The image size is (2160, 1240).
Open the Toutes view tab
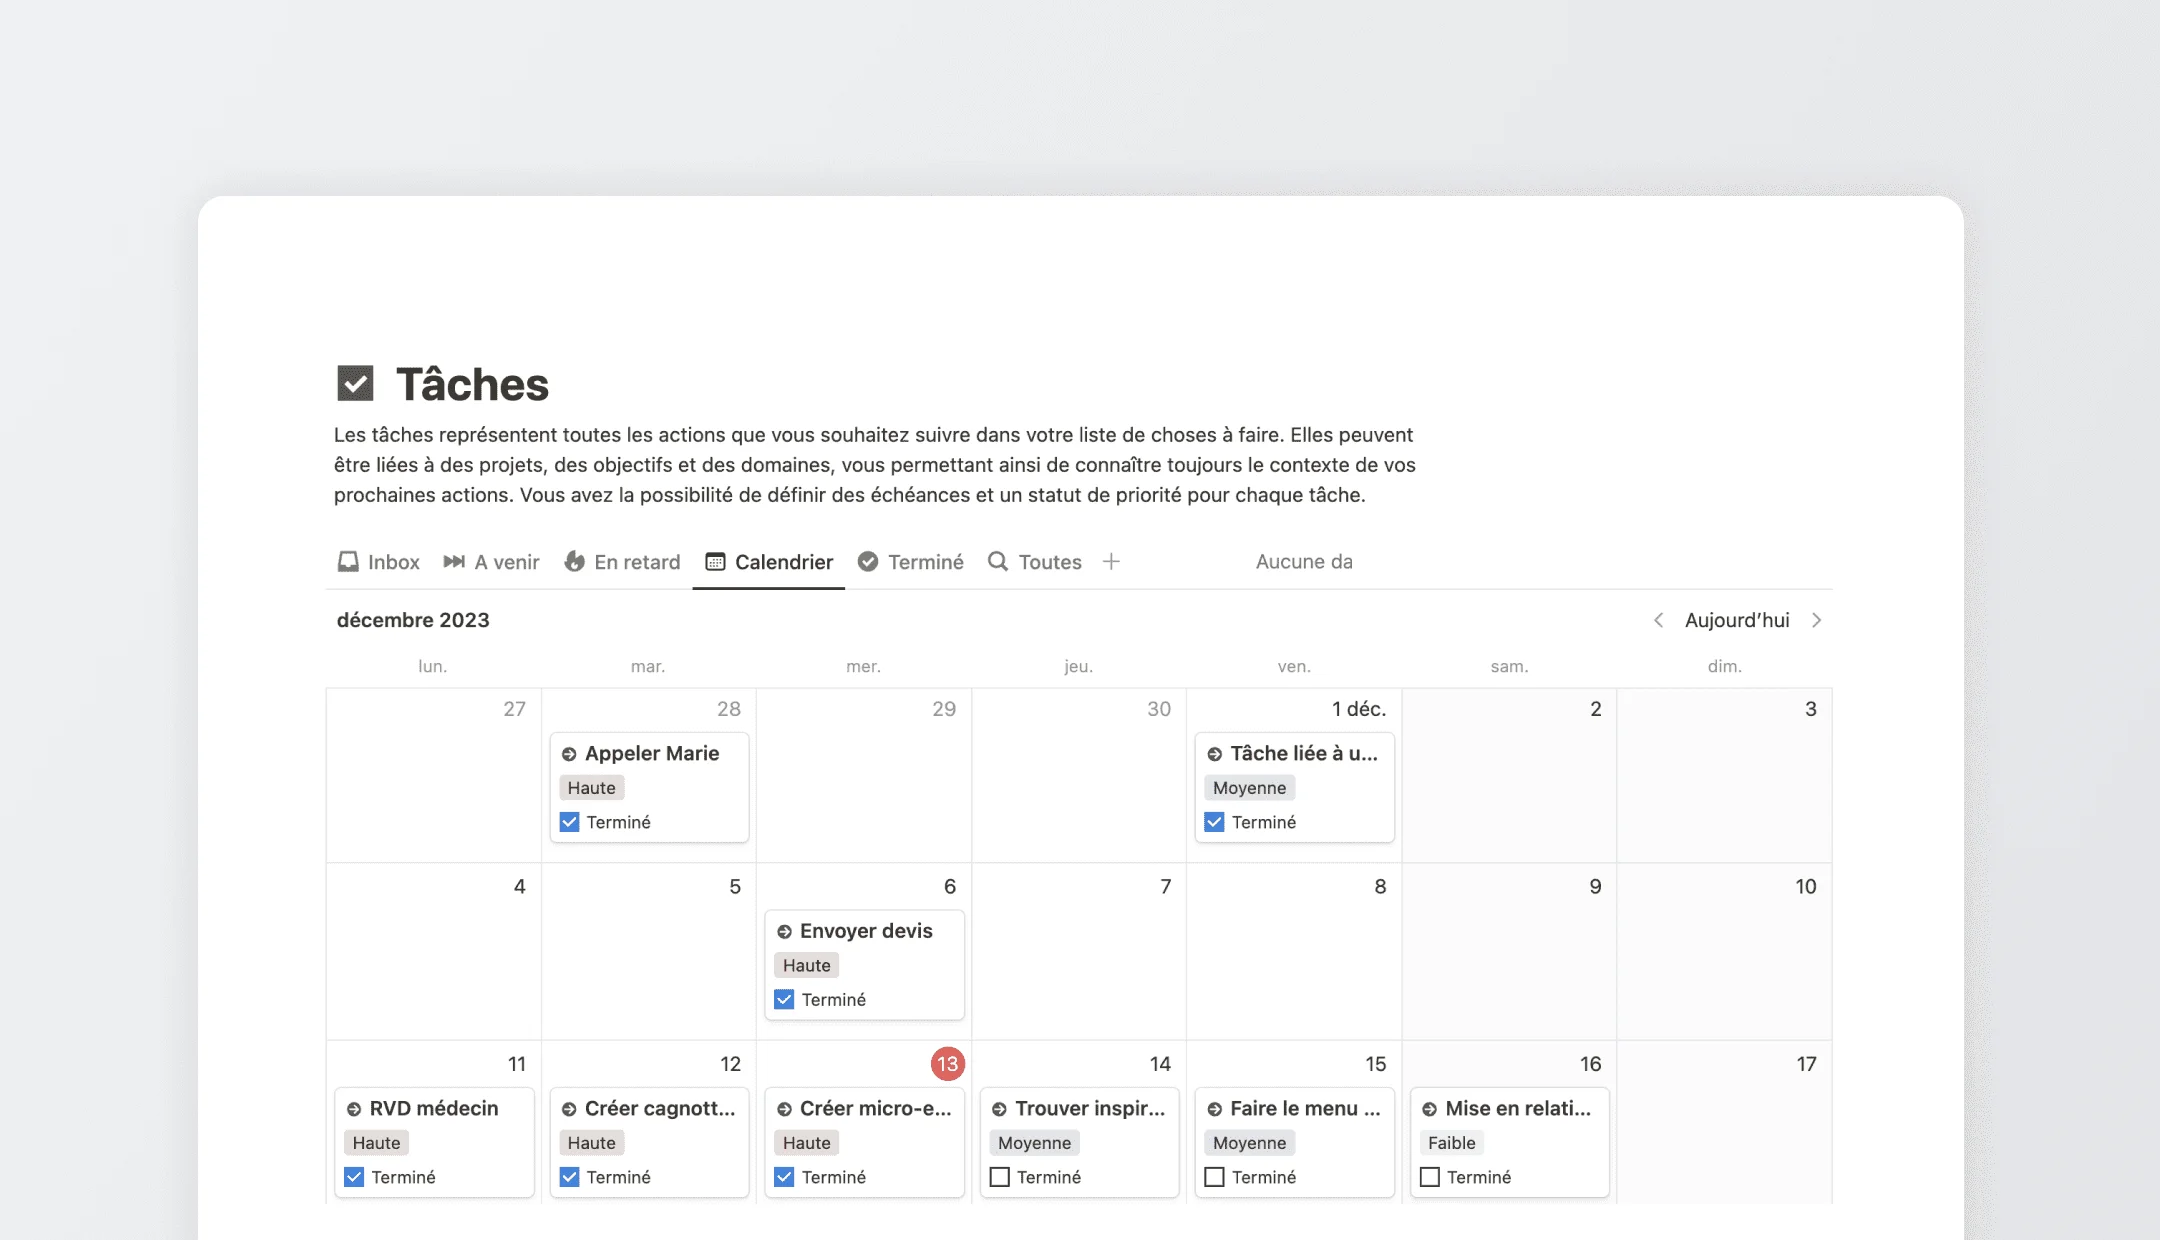(1035, 562)
